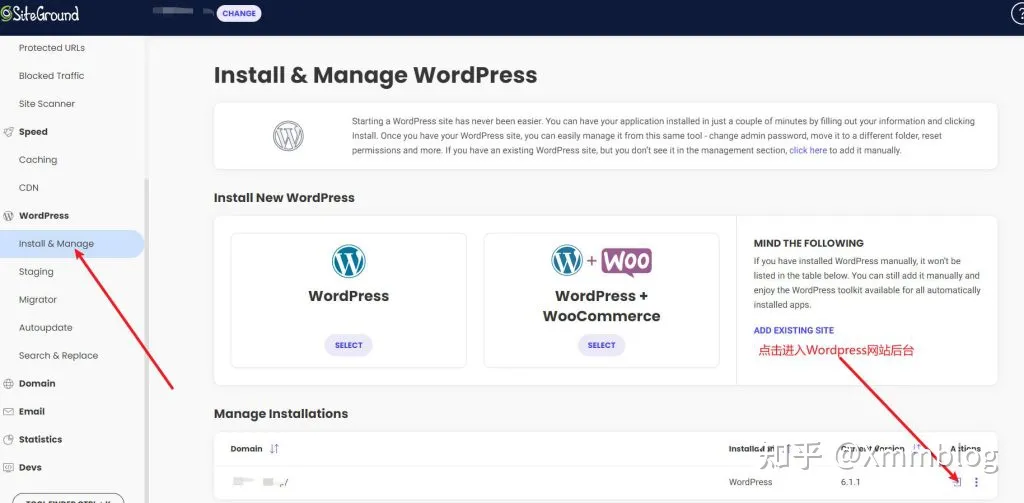Expand the Domain sidebar section
Image resolution: width=1024 pixels, height=503 pixels.
(37, 383)
